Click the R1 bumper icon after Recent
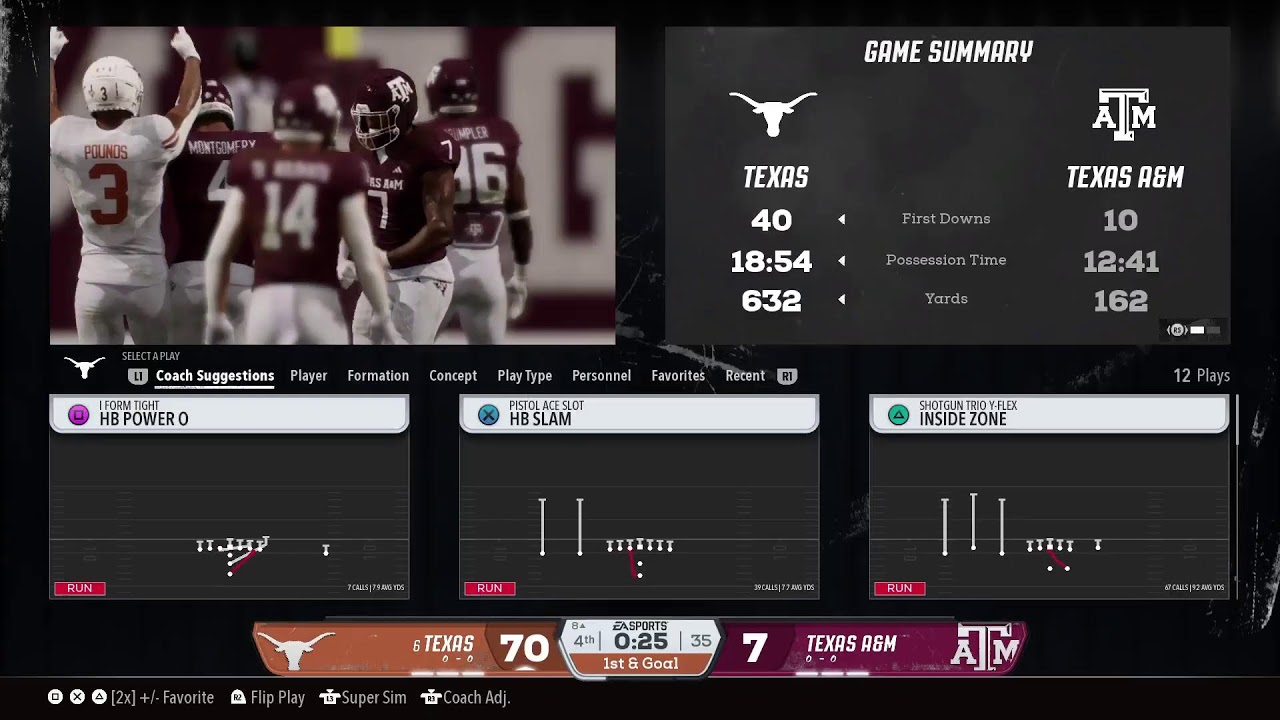The height and width of the screenshot is (720, 1280). [x=787, y=376]
